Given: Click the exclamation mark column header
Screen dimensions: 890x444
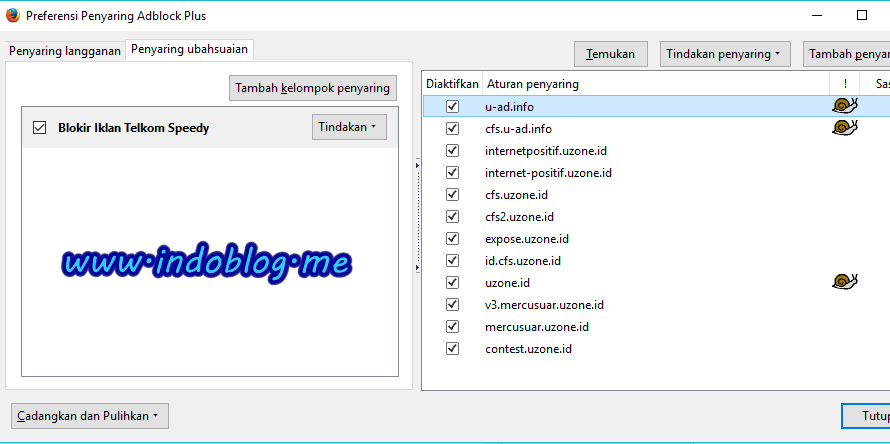Looking at the screenshot, I should [845, 84].
